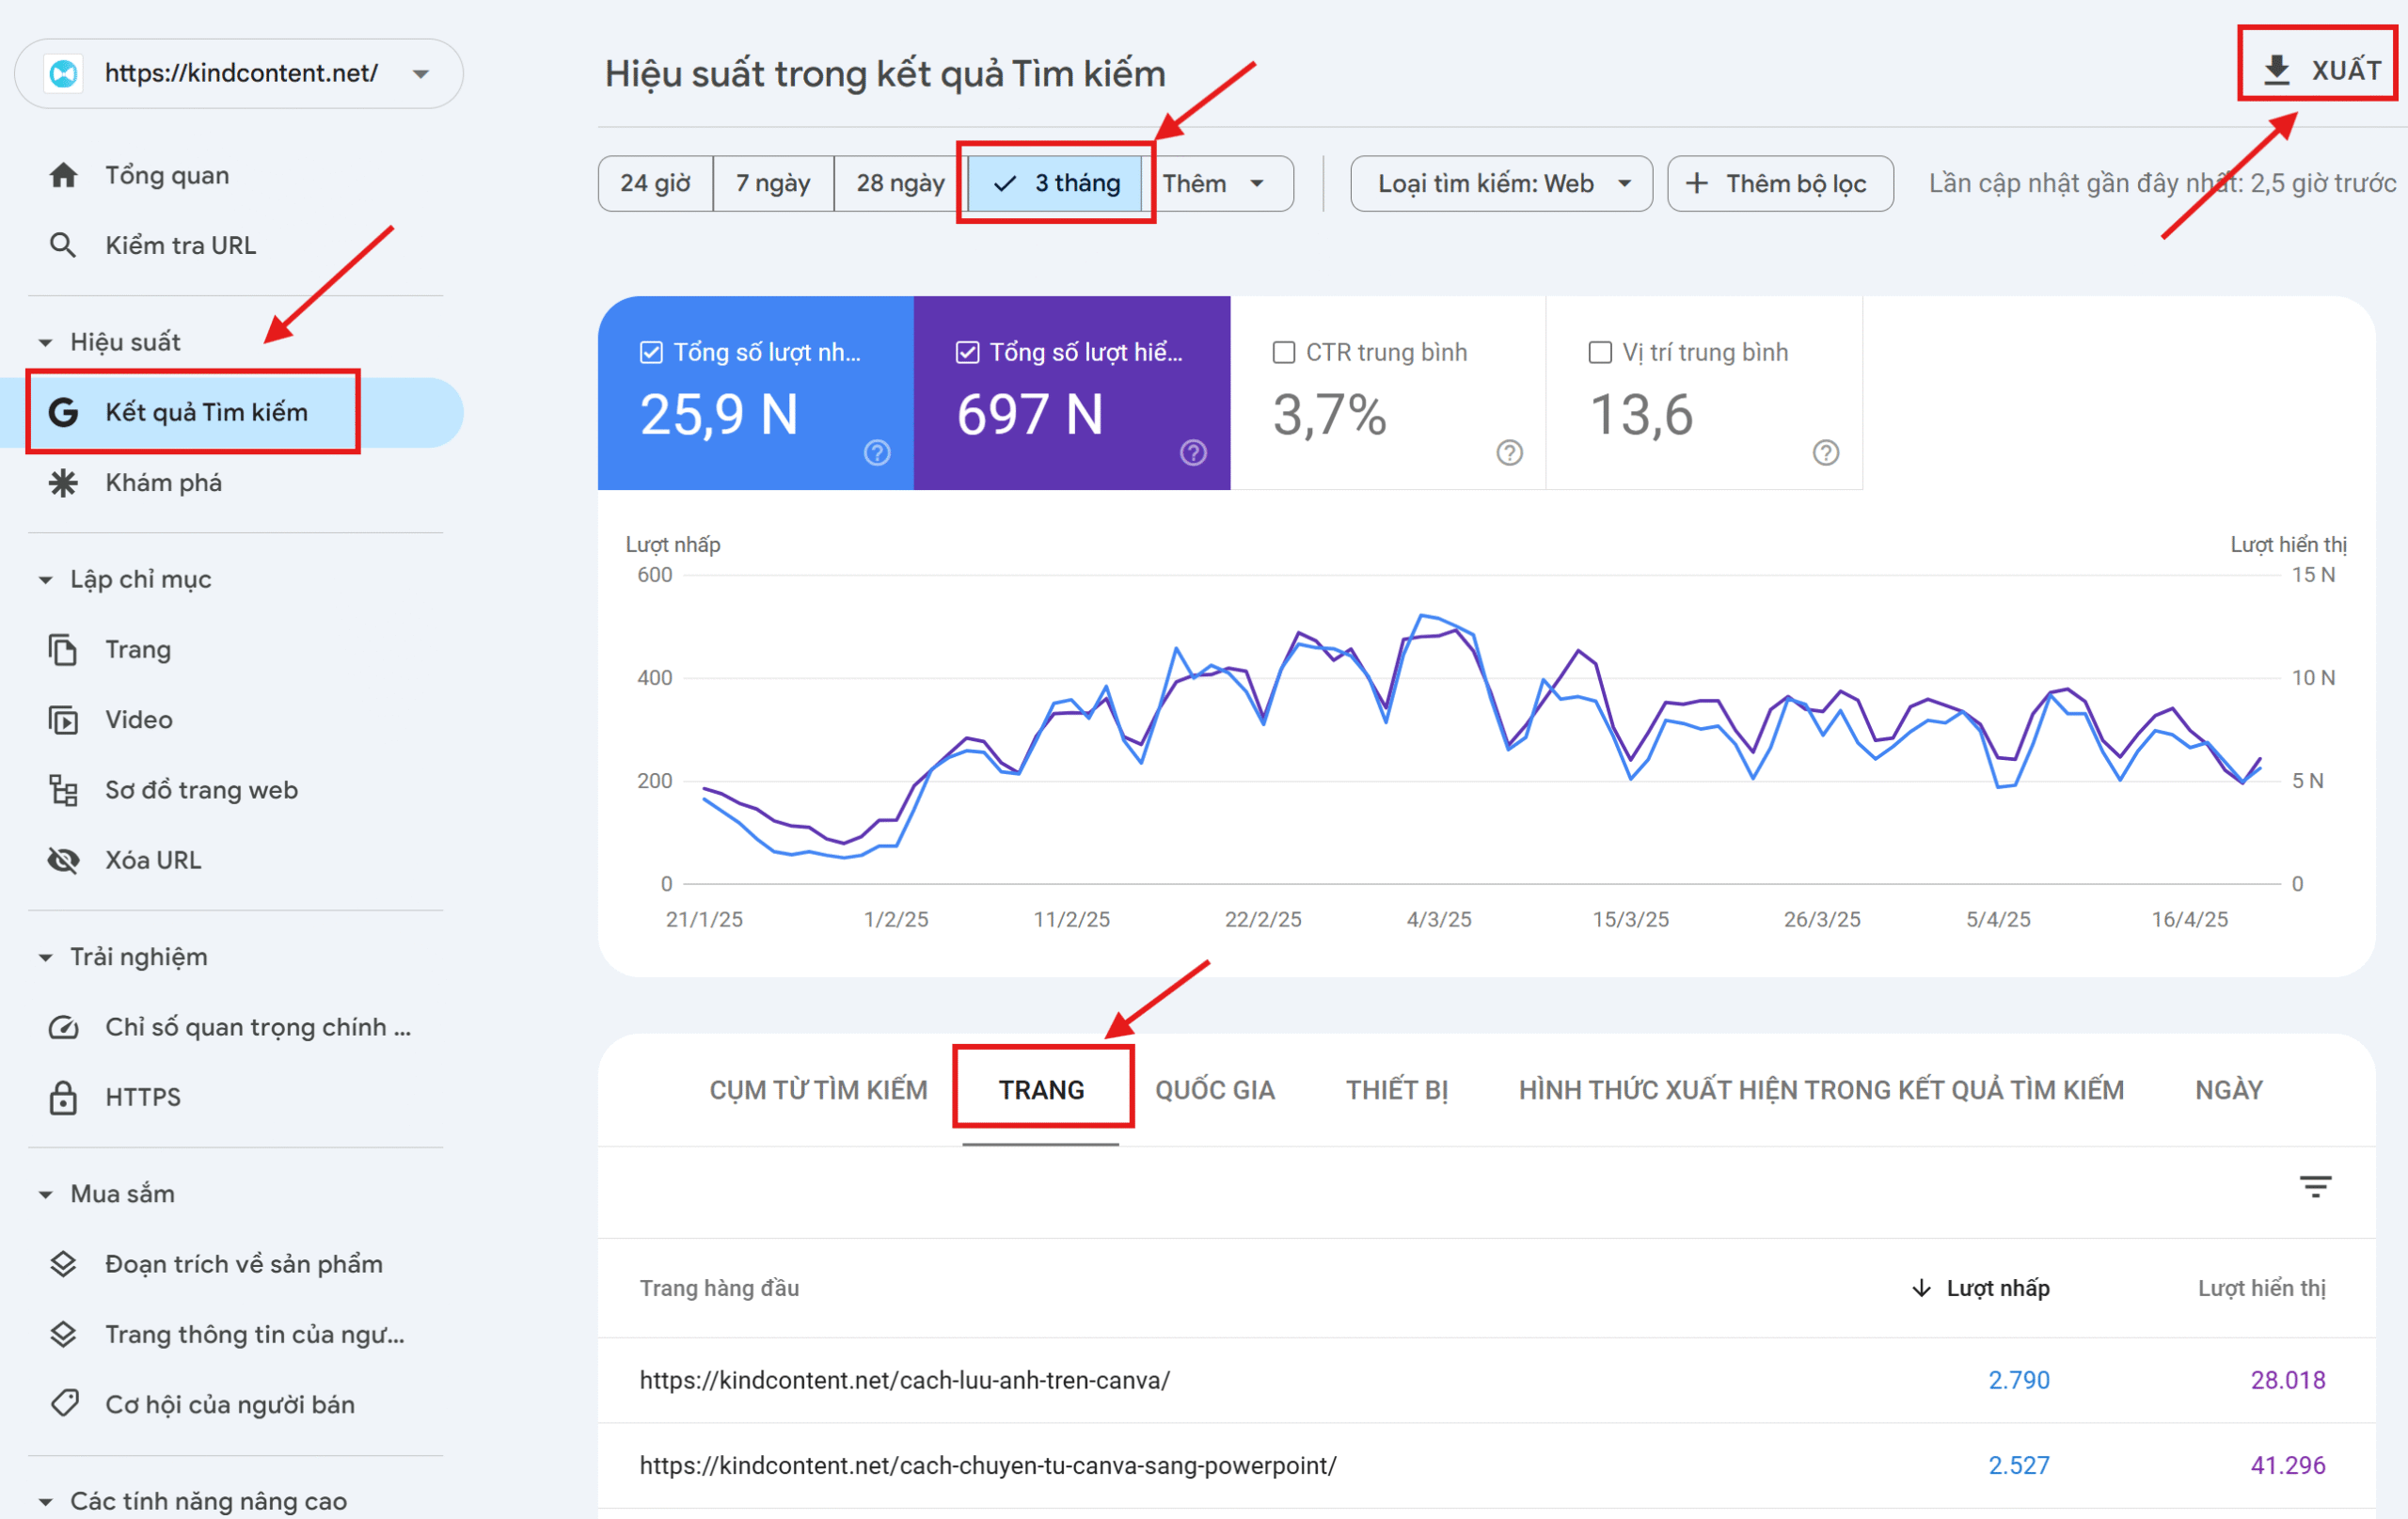Image resolution: width=2408 pixels, height=1519 pixels.
Task: Open the kindcontent.net property dropdown
Action: [421, 74]
